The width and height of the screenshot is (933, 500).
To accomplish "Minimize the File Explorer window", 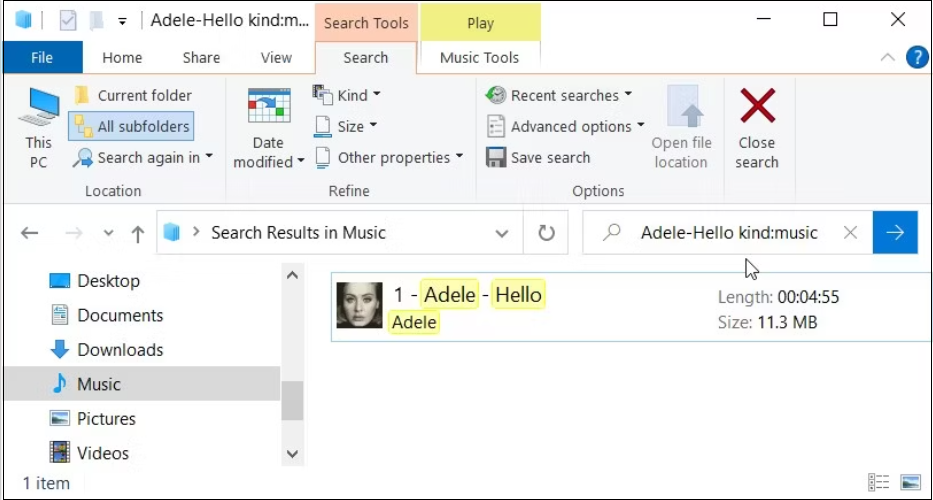I will (763, 20).
